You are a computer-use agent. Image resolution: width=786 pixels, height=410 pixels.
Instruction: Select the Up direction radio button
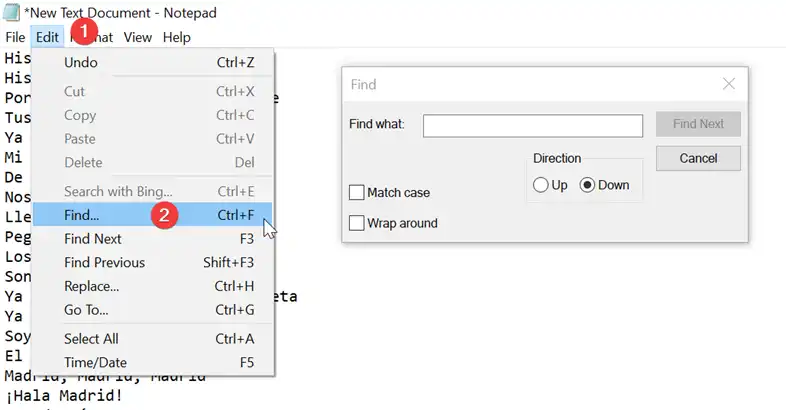point(540,185)
